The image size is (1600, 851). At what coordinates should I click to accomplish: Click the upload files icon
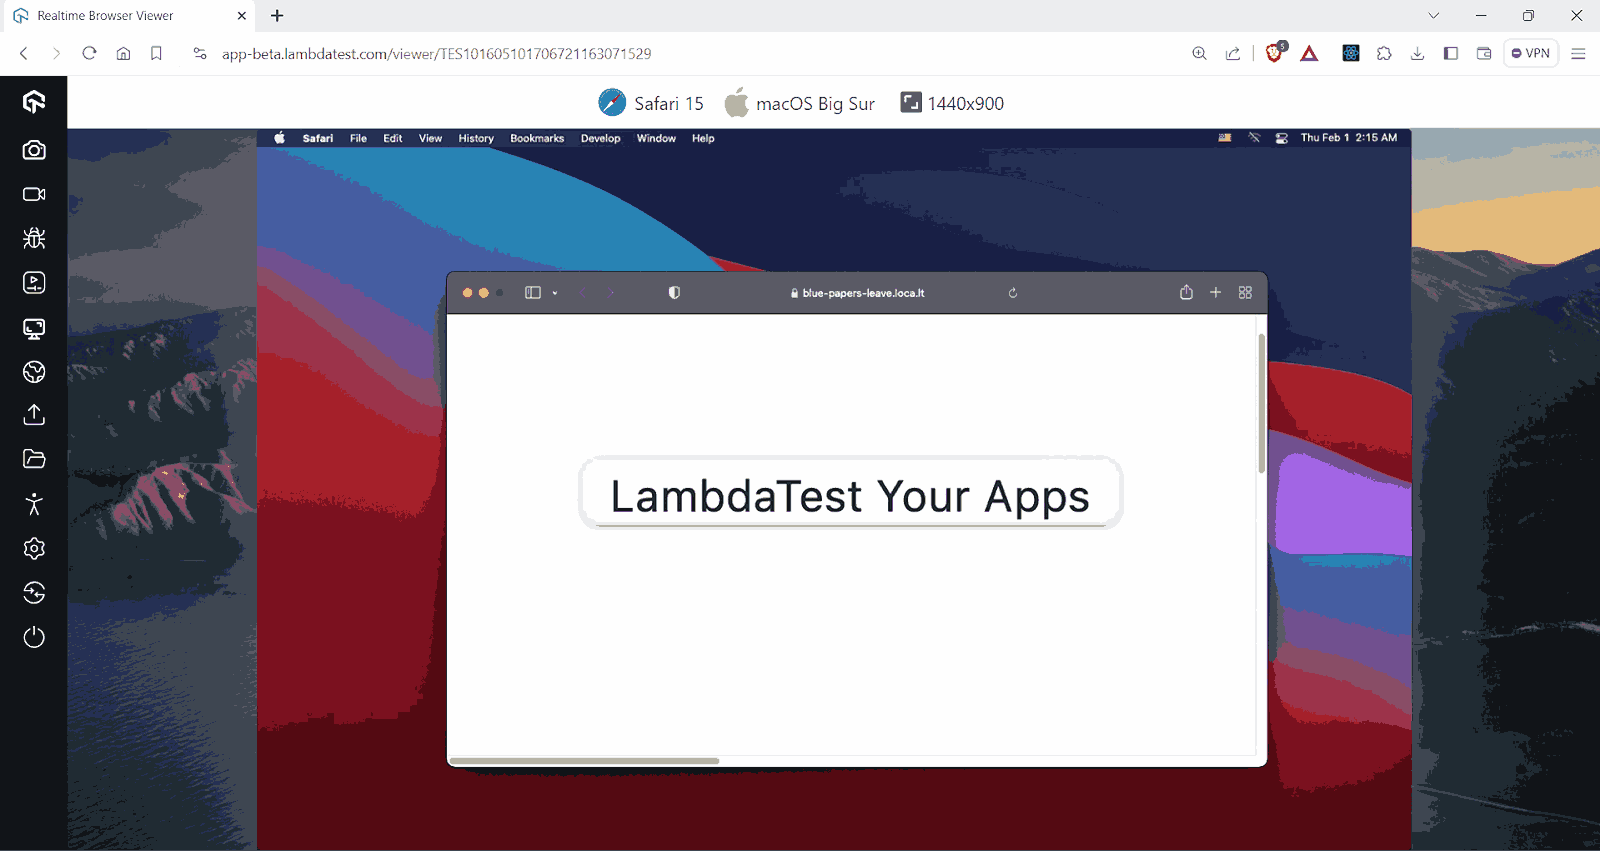[34, 415]
